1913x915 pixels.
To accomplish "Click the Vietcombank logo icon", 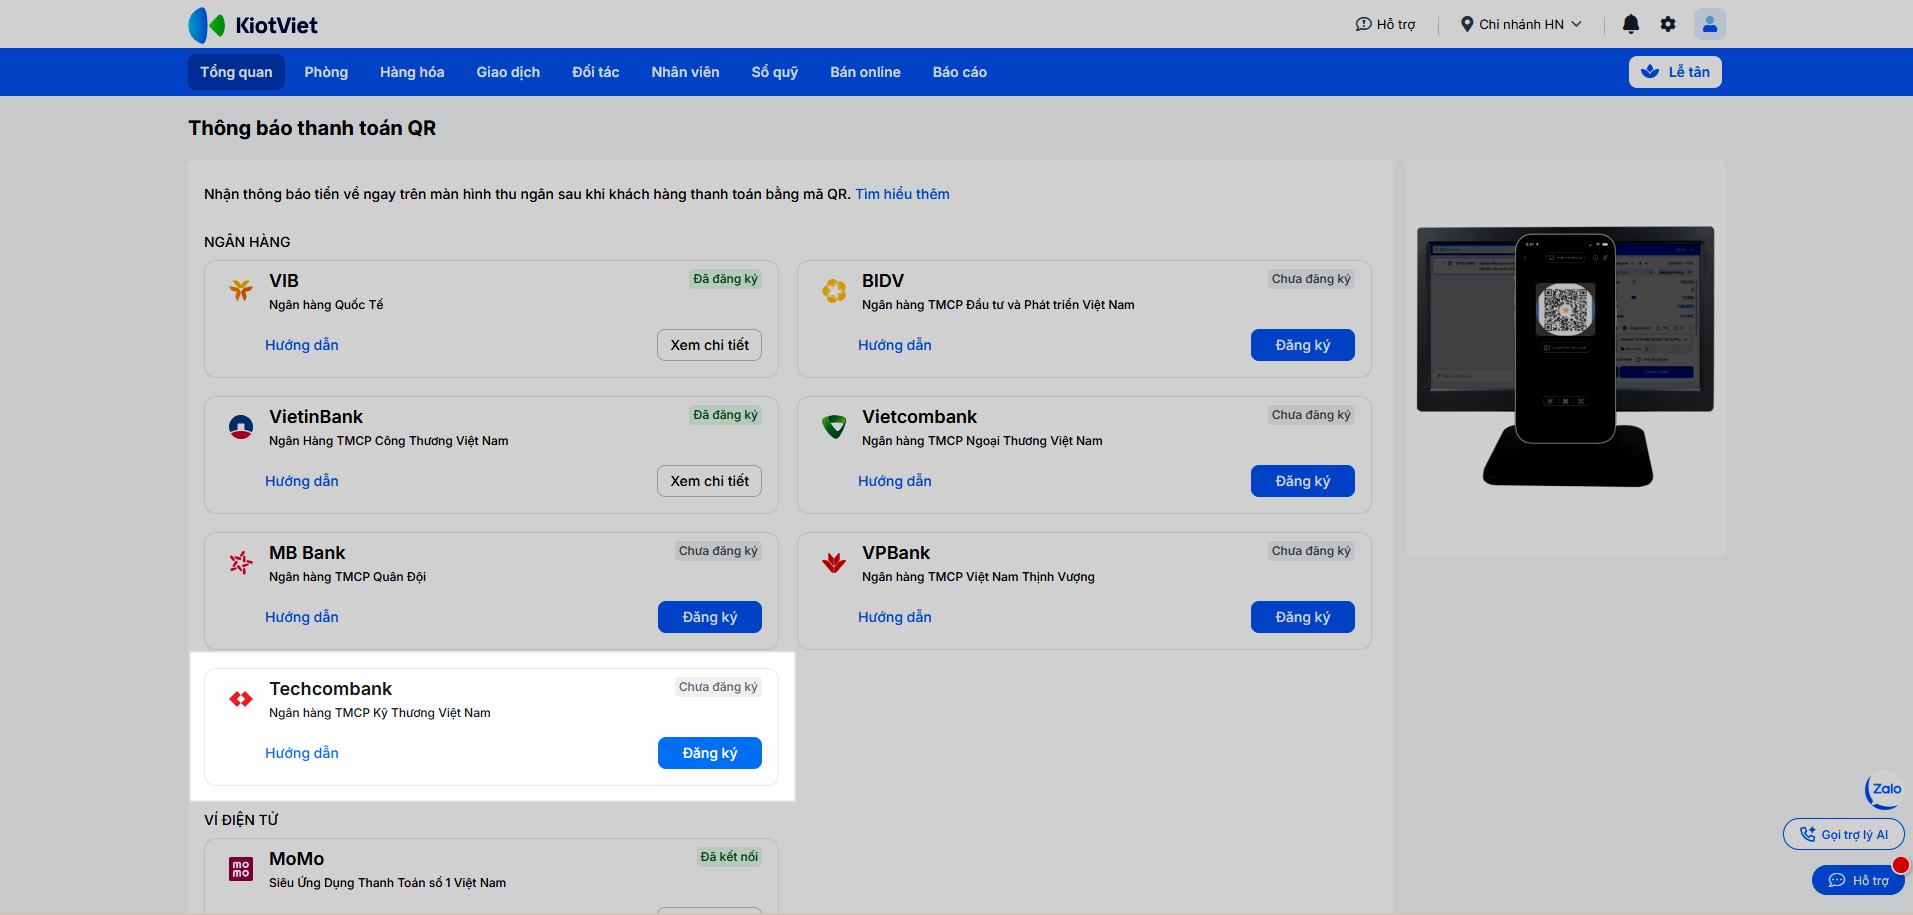I will [x=834, y=426].
